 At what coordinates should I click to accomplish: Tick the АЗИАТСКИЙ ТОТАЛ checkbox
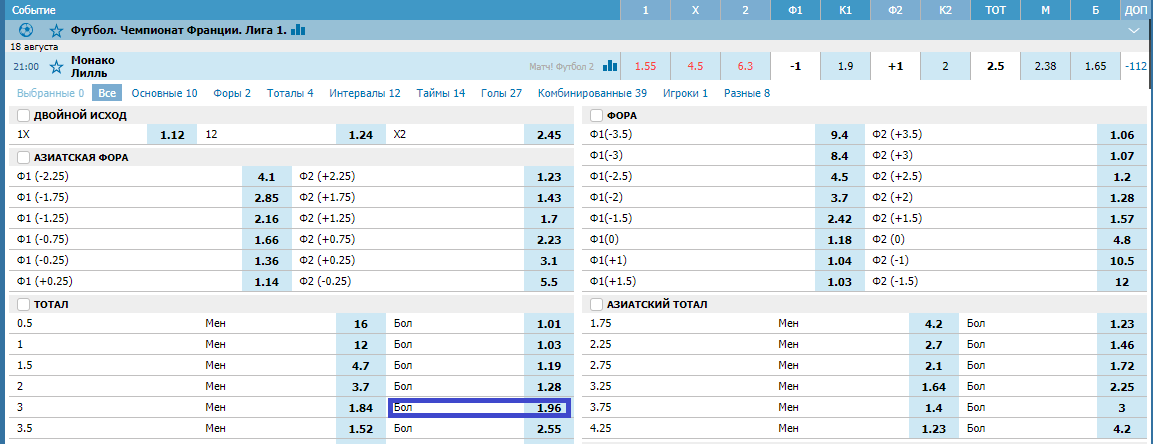(x=596, y=304)
